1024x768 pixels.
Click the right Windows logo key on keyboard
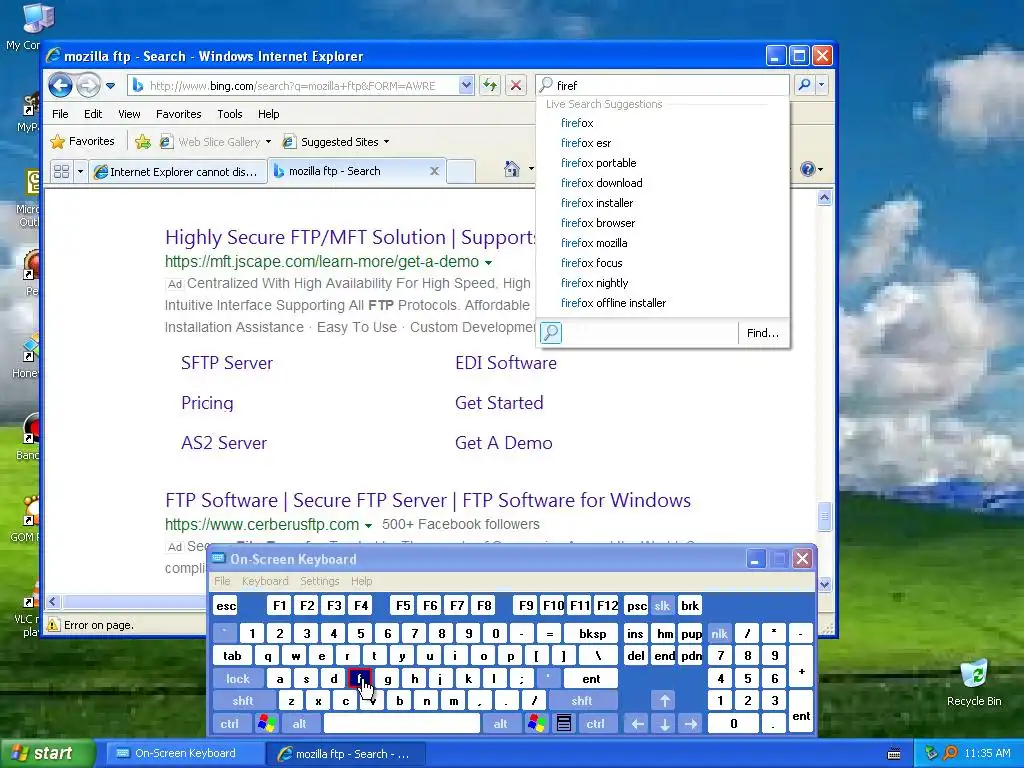(x=537, y=724)
